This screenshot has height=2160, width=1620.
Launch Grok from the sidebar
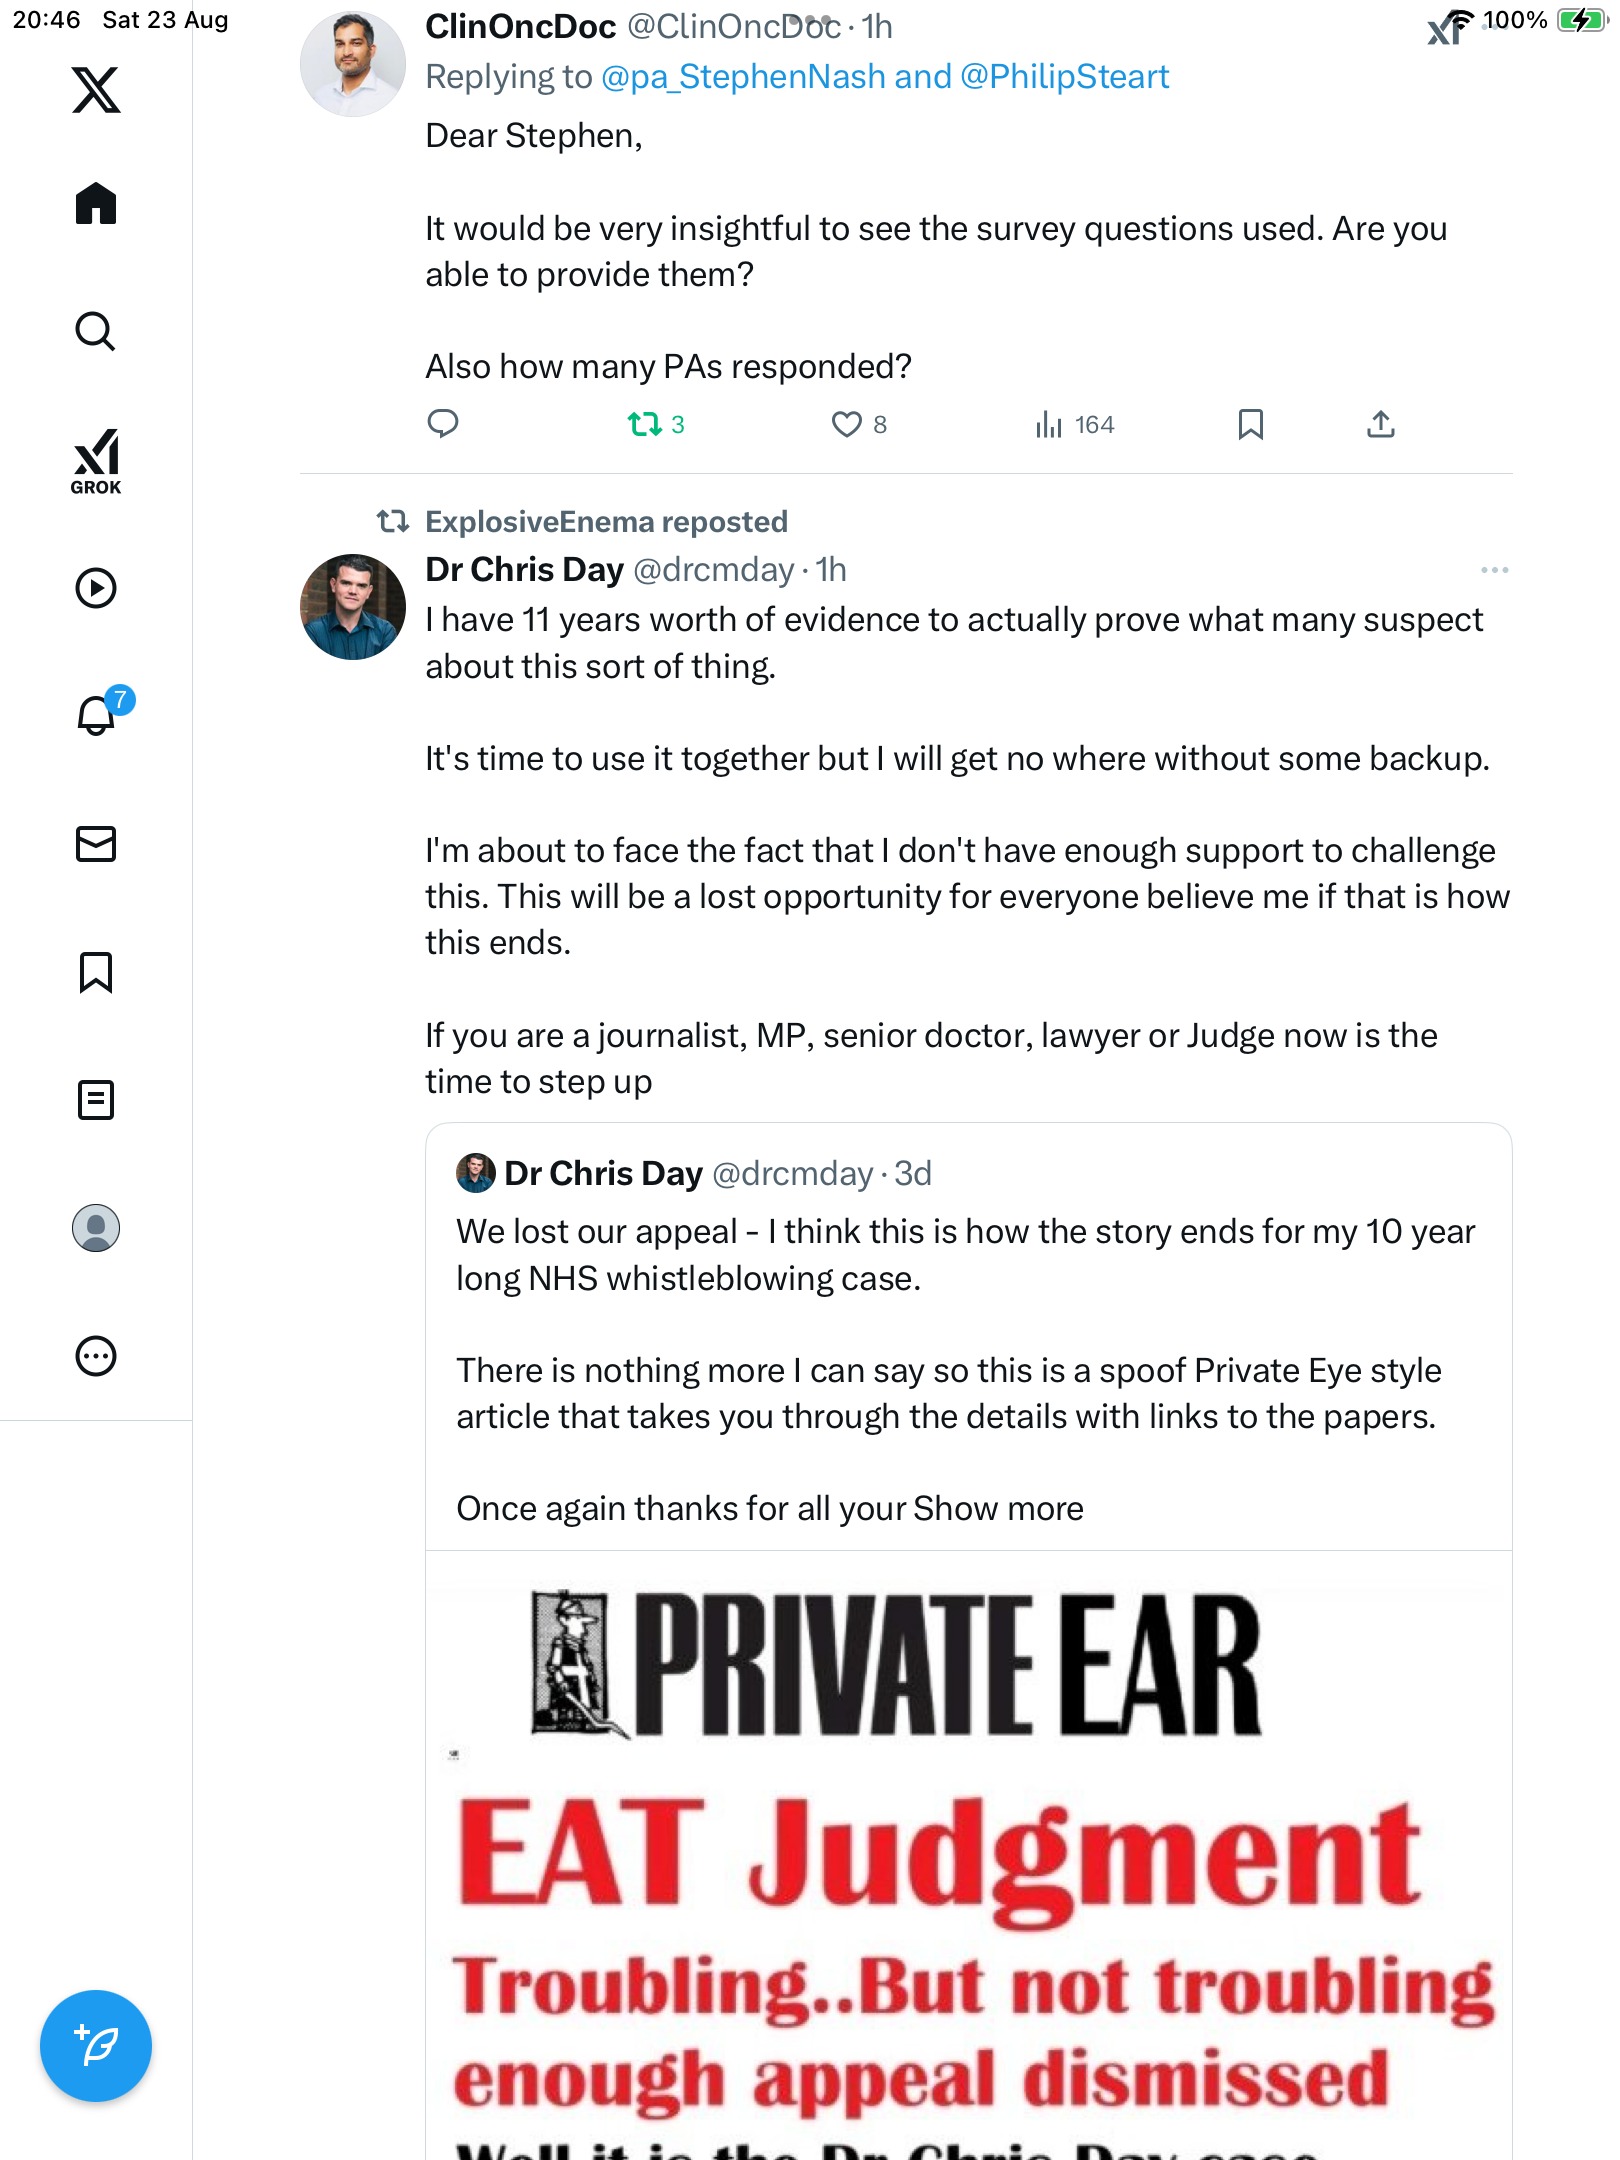click(x=96, y=461)
